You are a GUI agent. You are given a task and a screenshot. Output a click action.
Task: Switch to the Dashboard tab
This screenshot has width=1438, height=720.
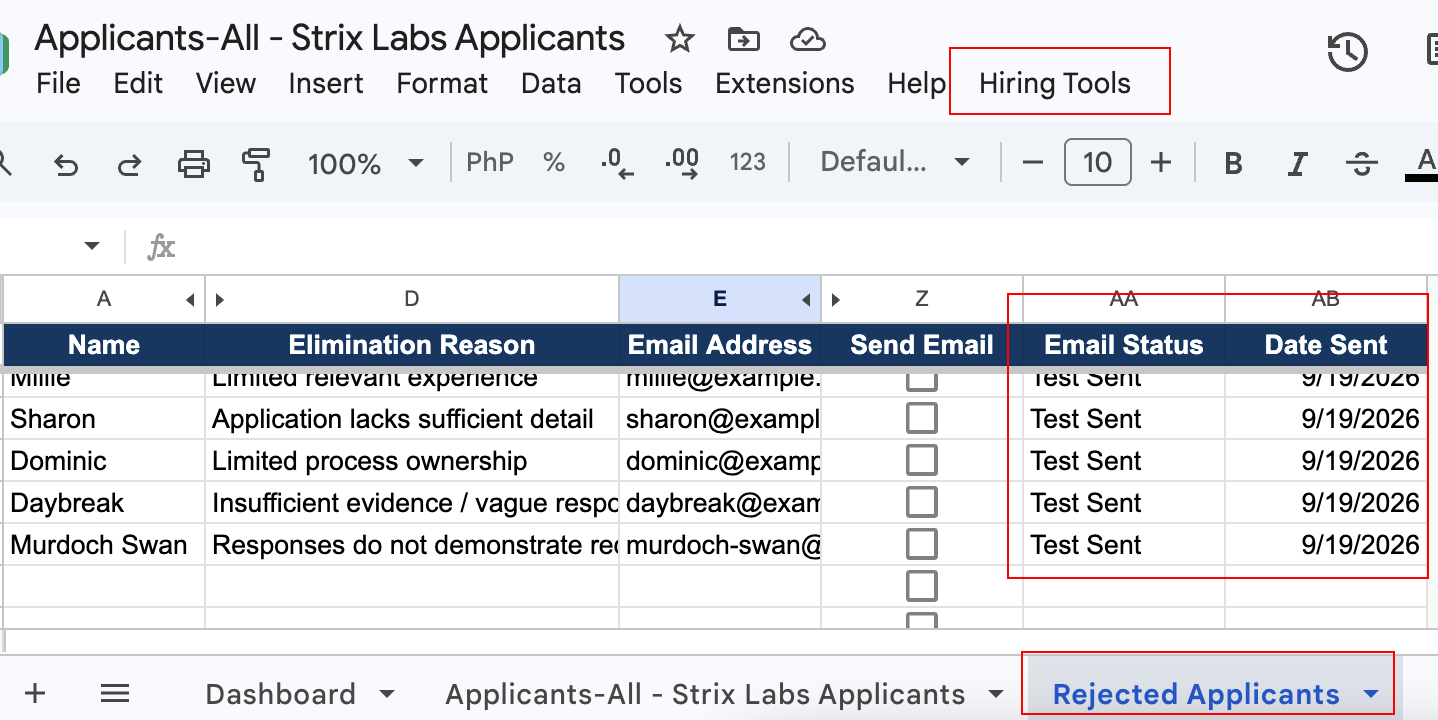(x=280, y=694)
